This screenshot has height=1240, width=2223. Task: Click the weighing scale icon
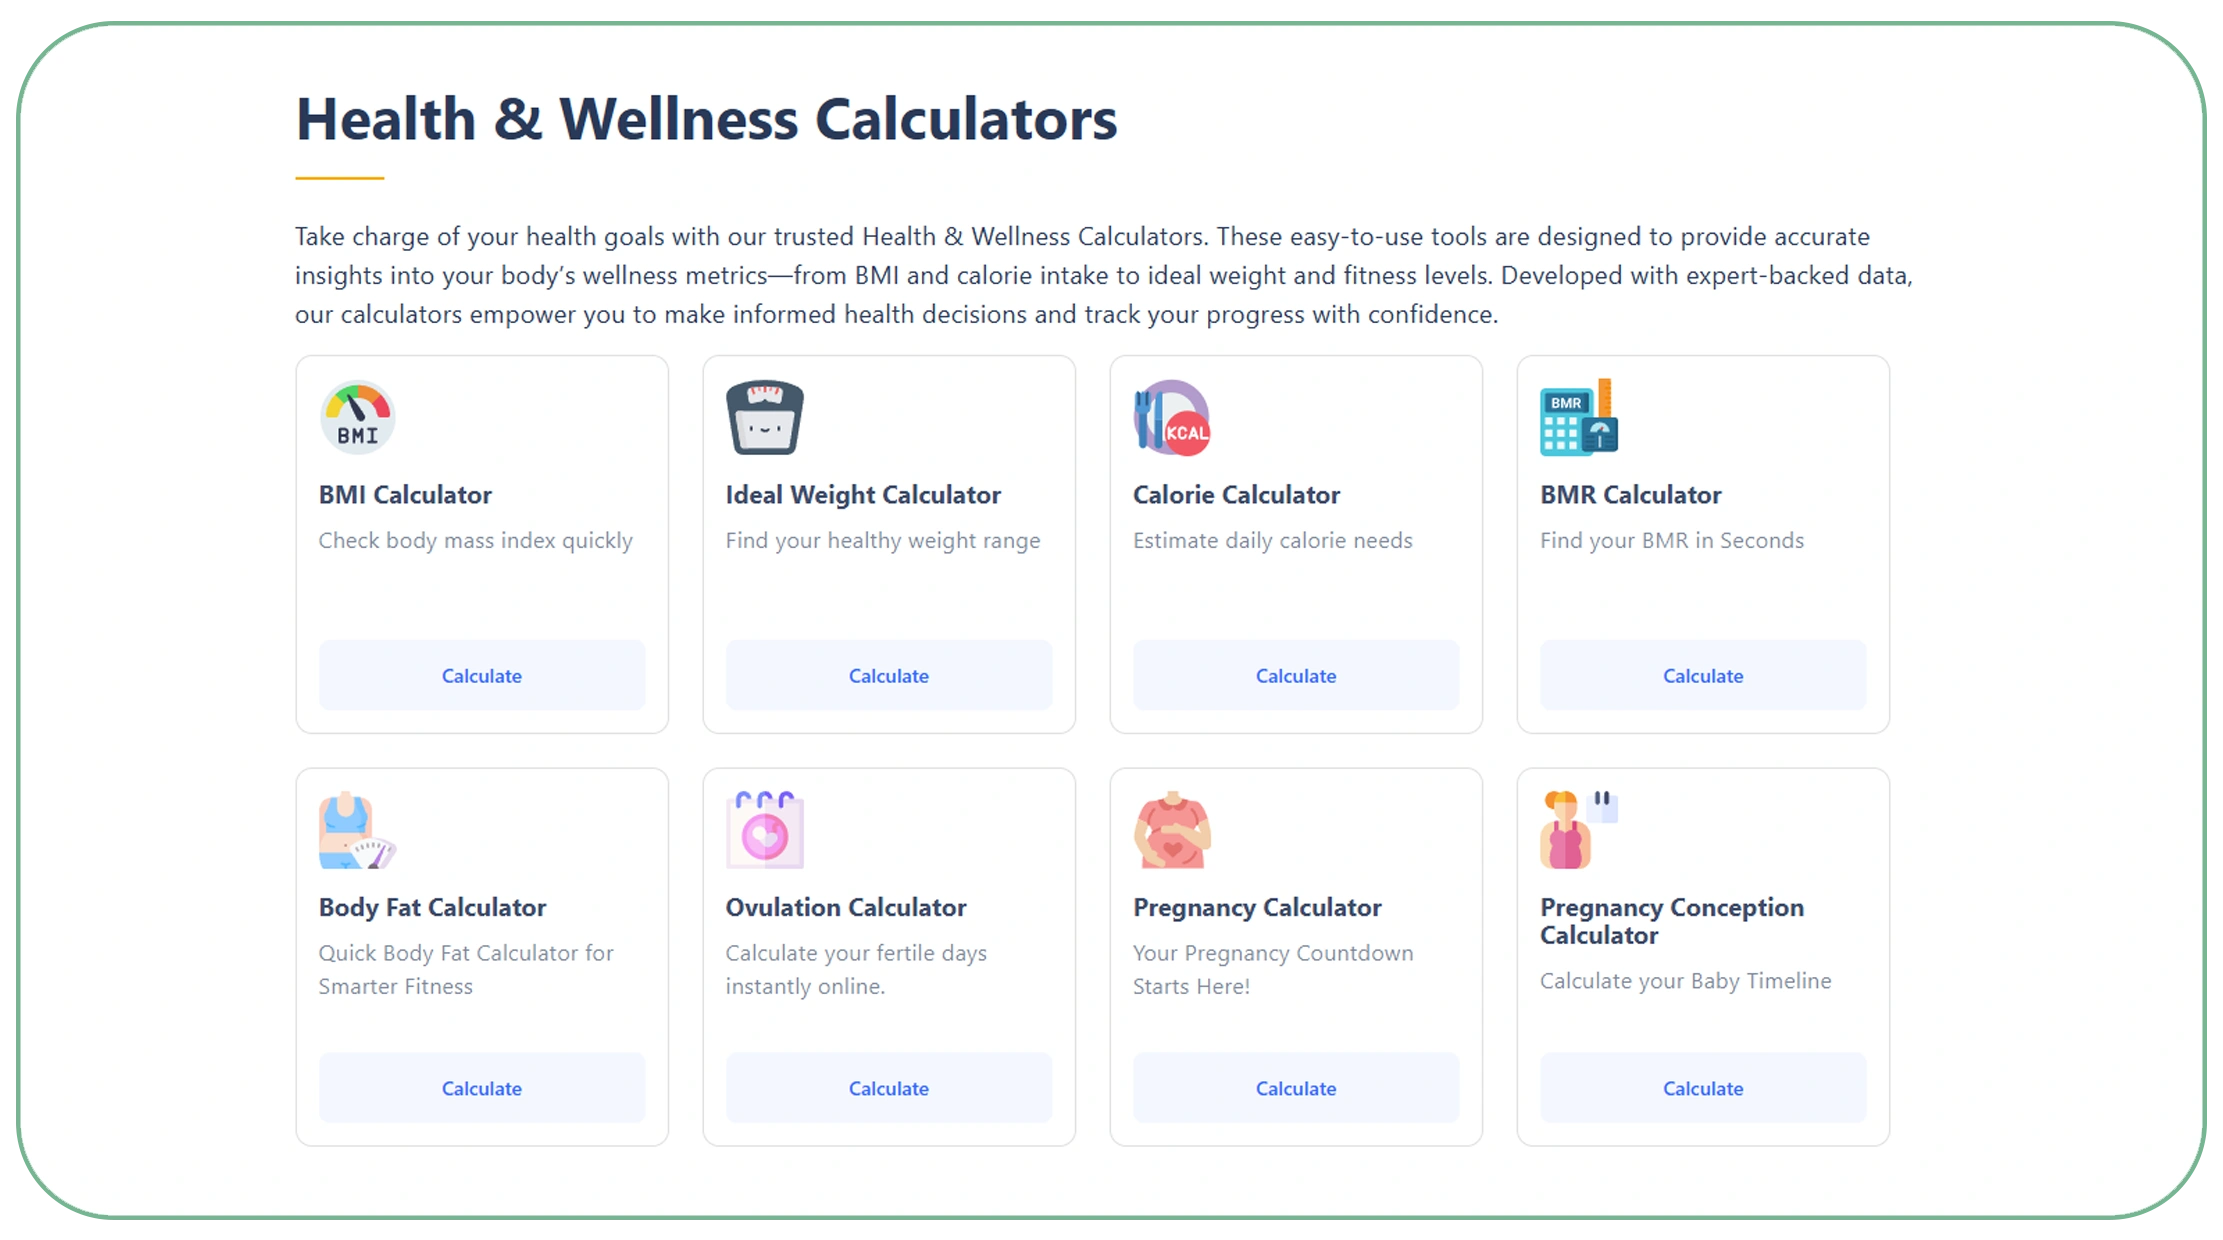point(765,417)
